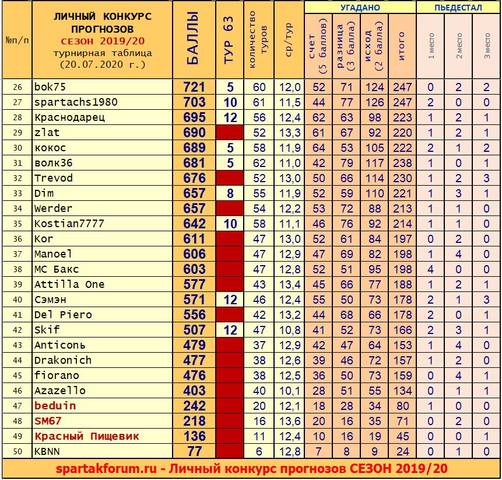
Task: Click the 1 место column header
Action: point(430,46)
